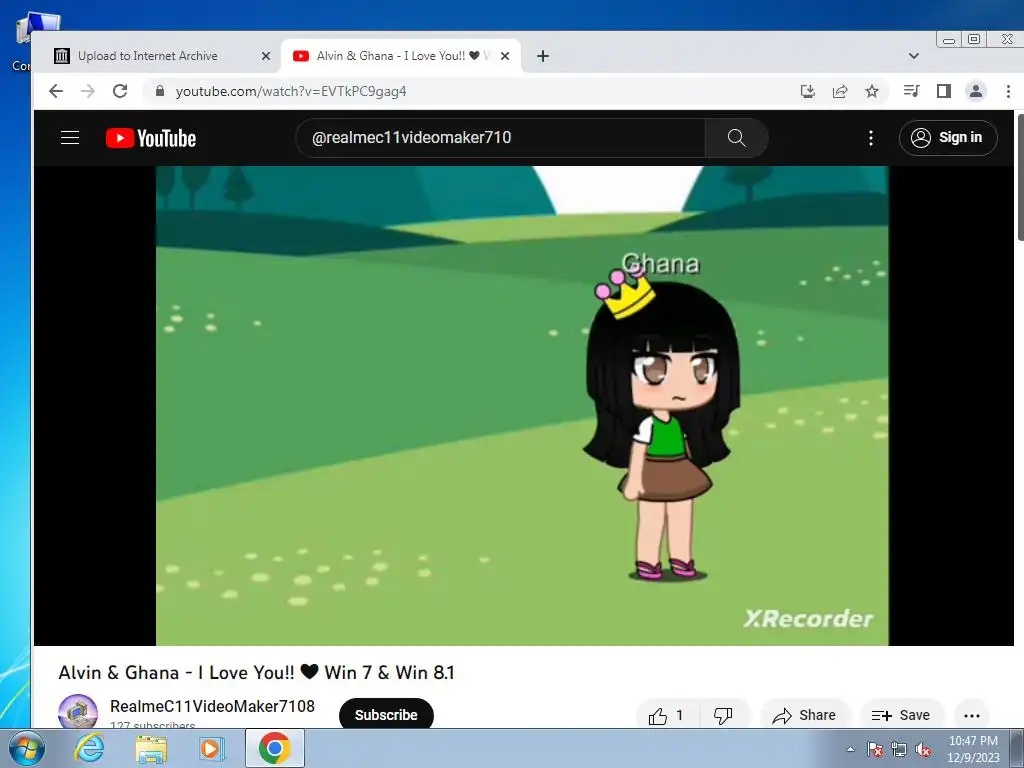Share this page using the address bar share icon
The image size is (1024, 768).
tap(840, 91)
